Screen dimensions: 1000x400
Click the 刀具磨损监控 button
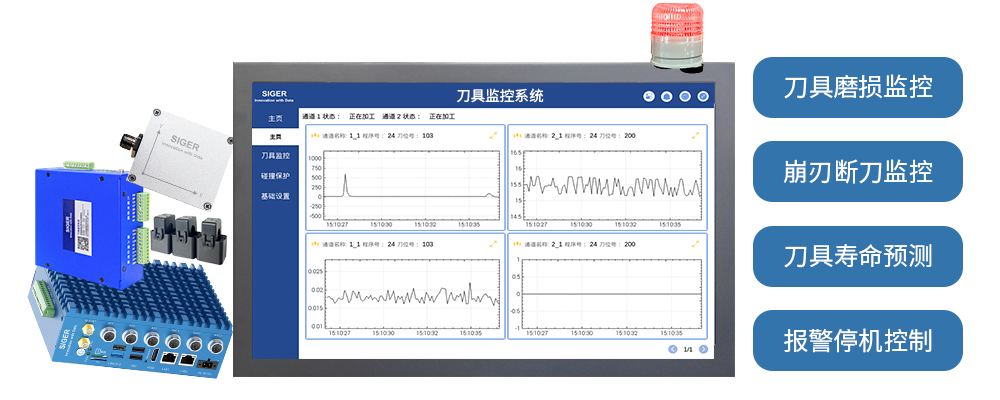pos(857,87)
